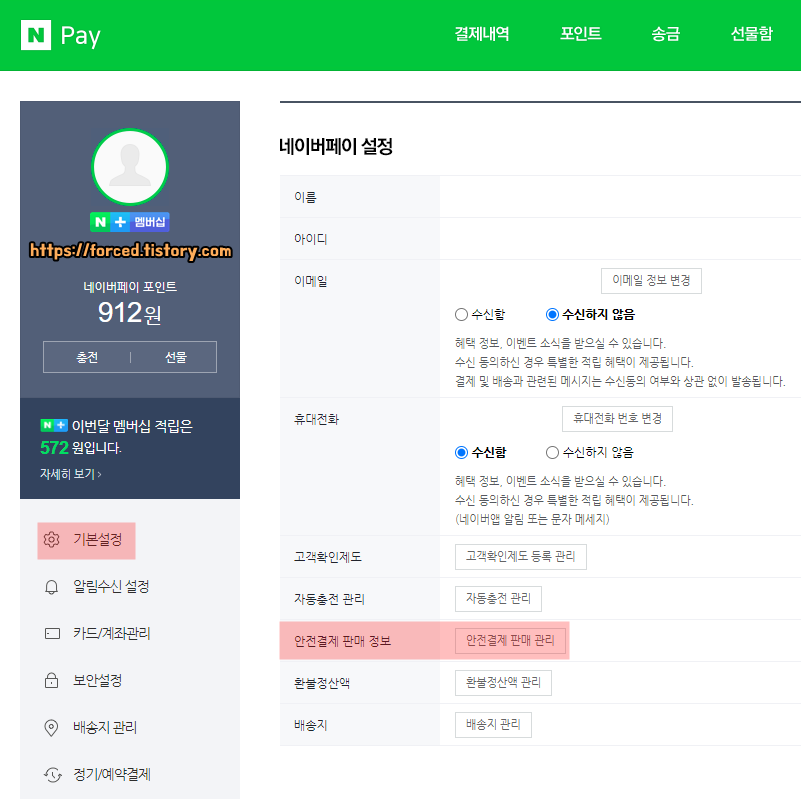Open 포인트 menu

[x=580, y=34]
